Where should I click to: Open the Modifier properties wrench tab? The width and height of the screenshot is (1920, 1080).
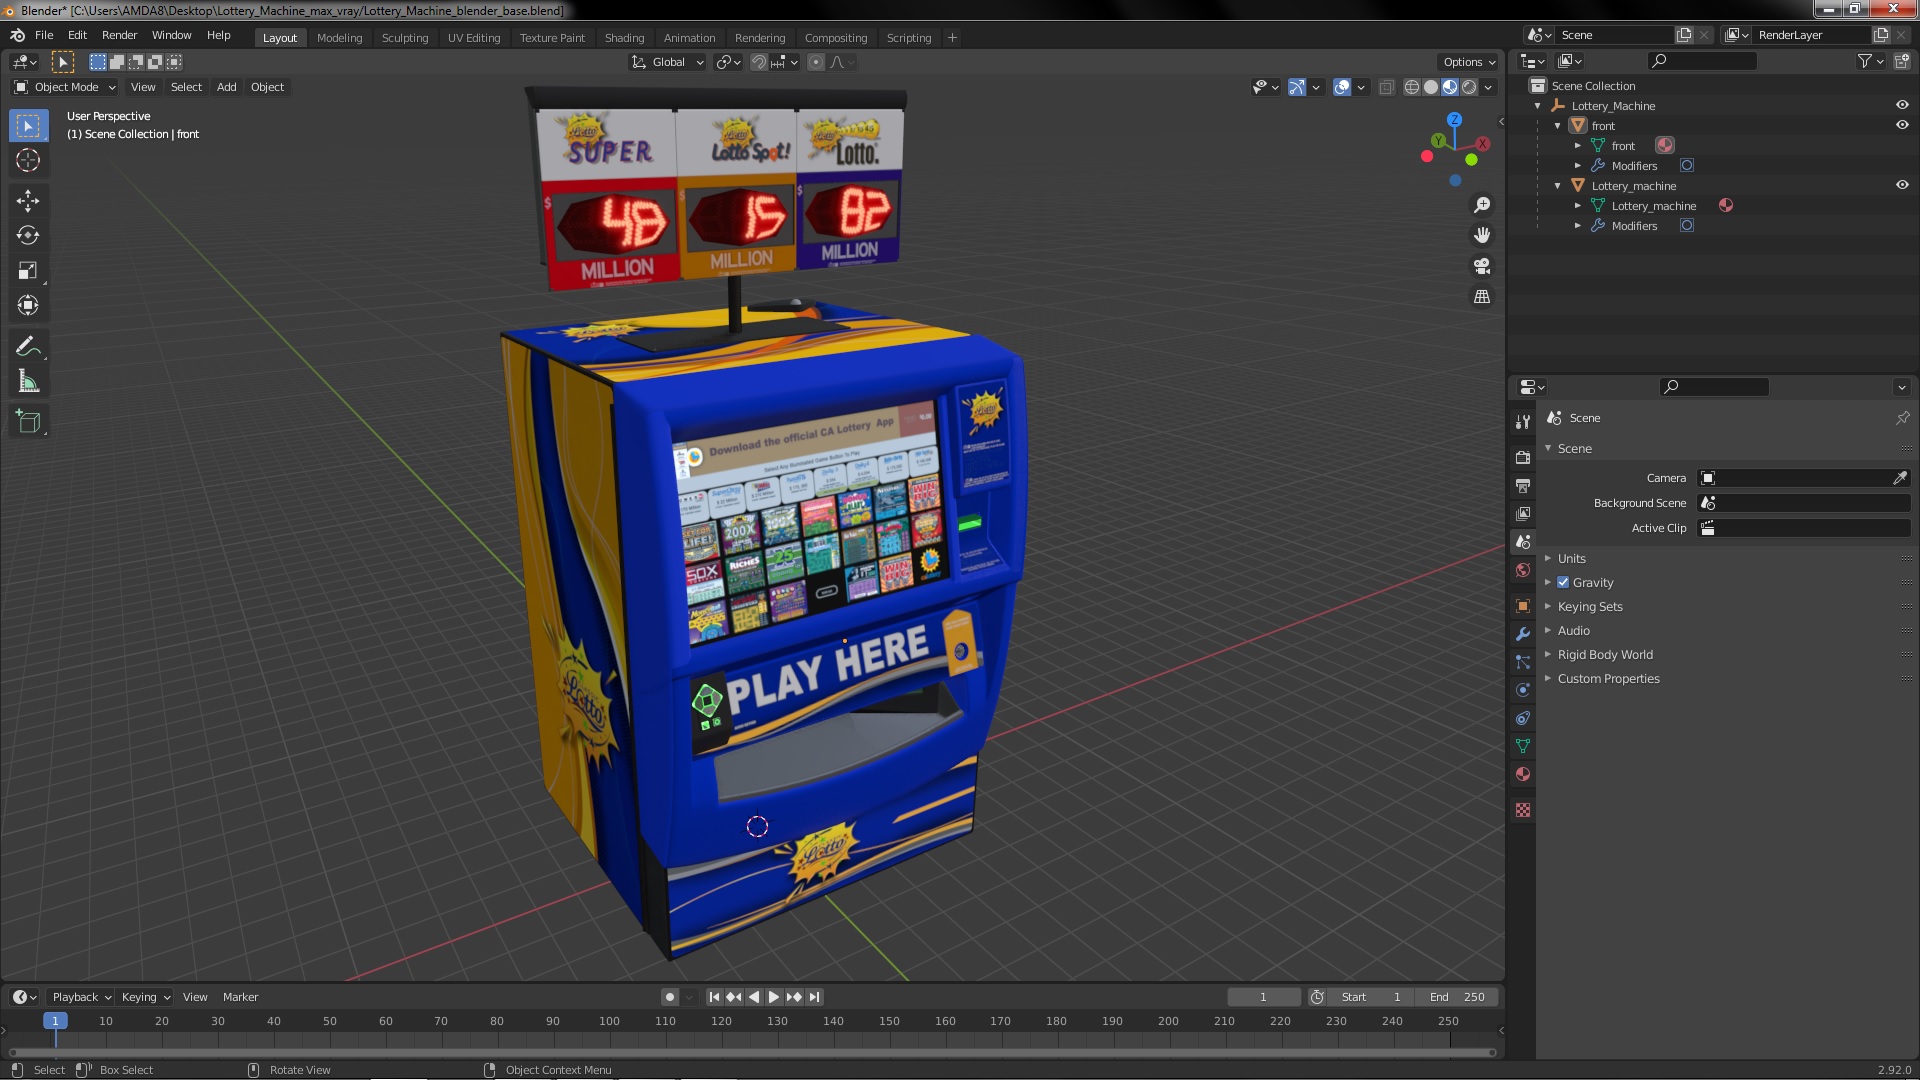pos(1523,634)
